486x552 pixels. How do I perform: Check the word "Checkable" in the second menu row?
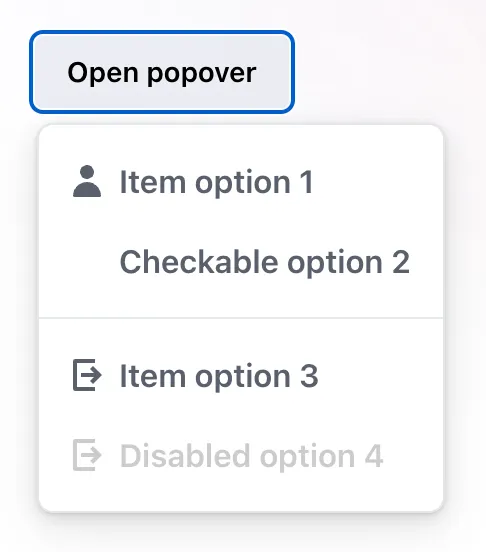click(199, 262)
